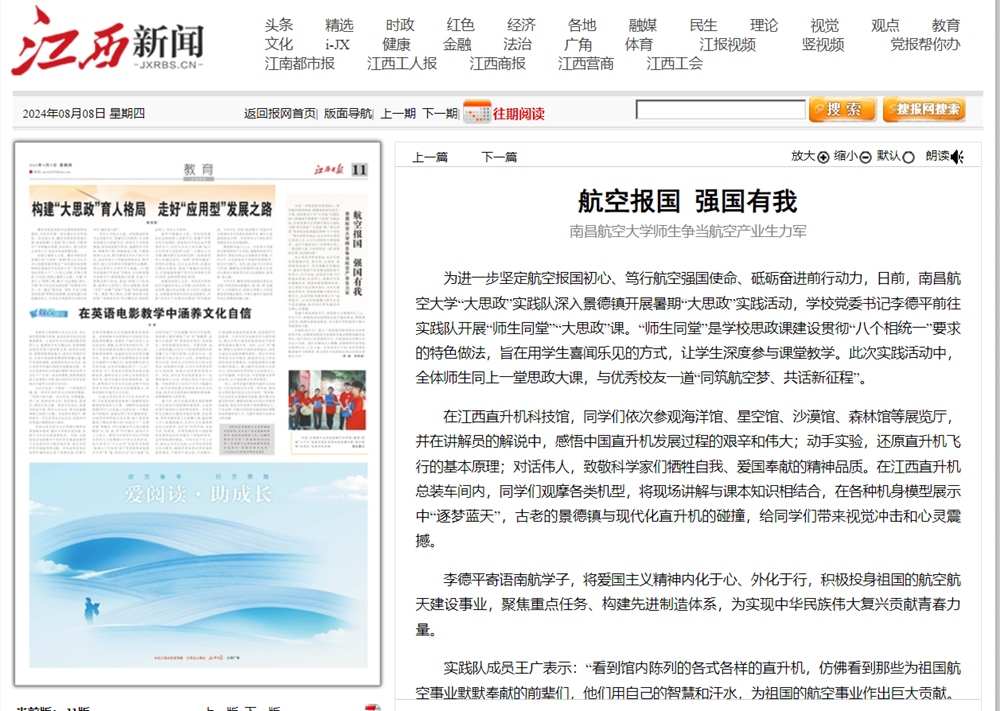Click the 默认 default size circle icon
The image size is (1000, 711).
click(x=908, y=157)
